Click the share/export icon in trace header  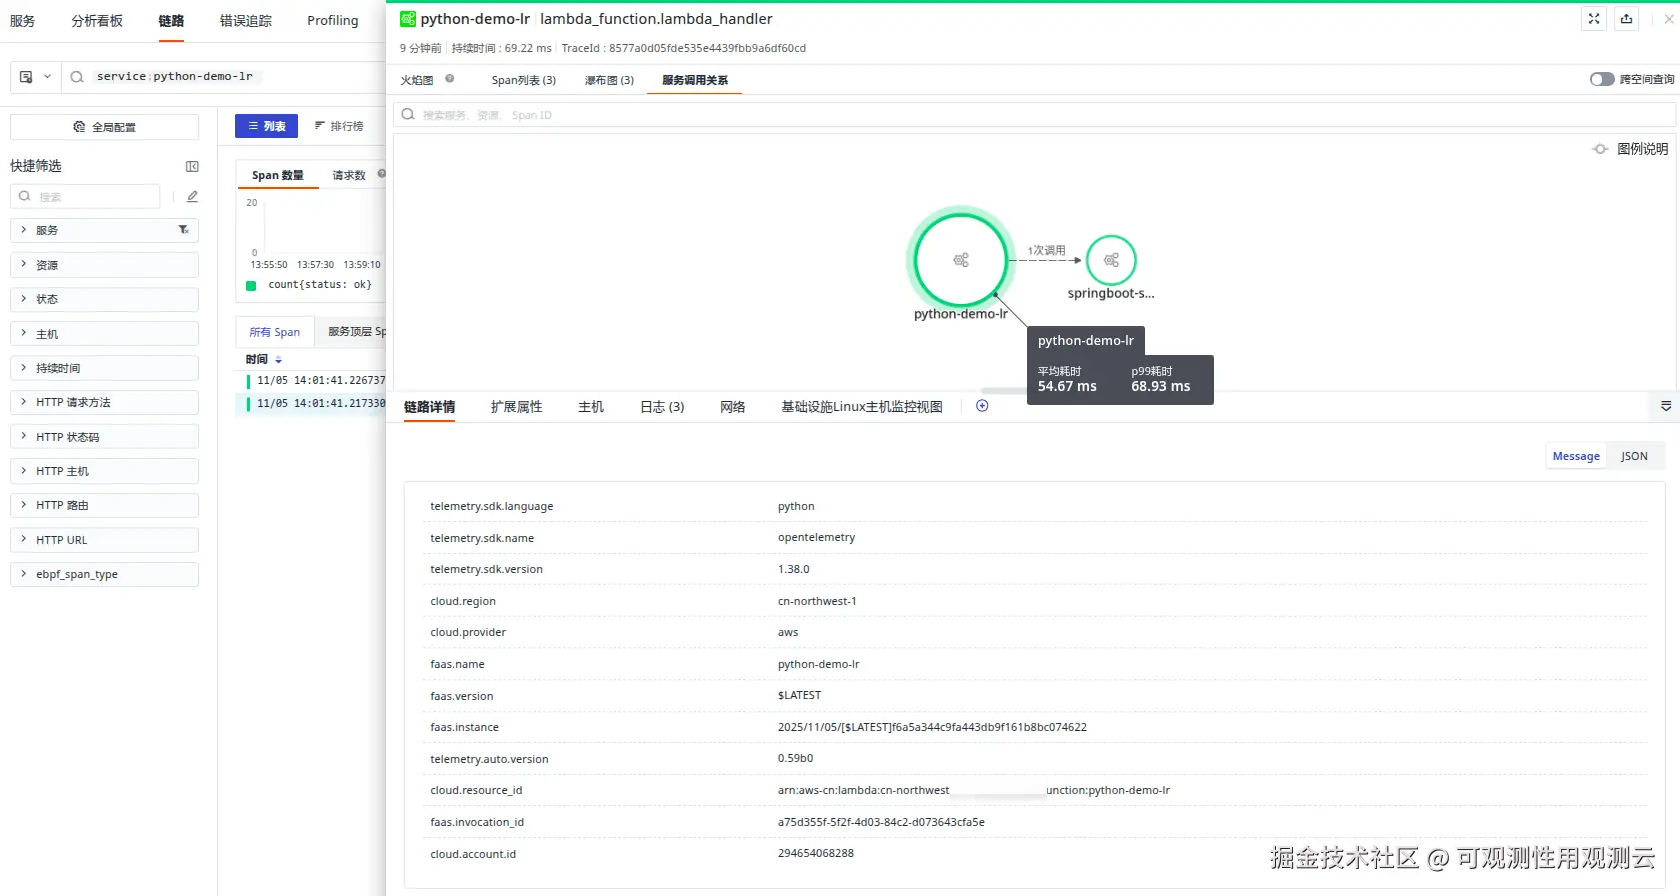tap(1627, 19)
